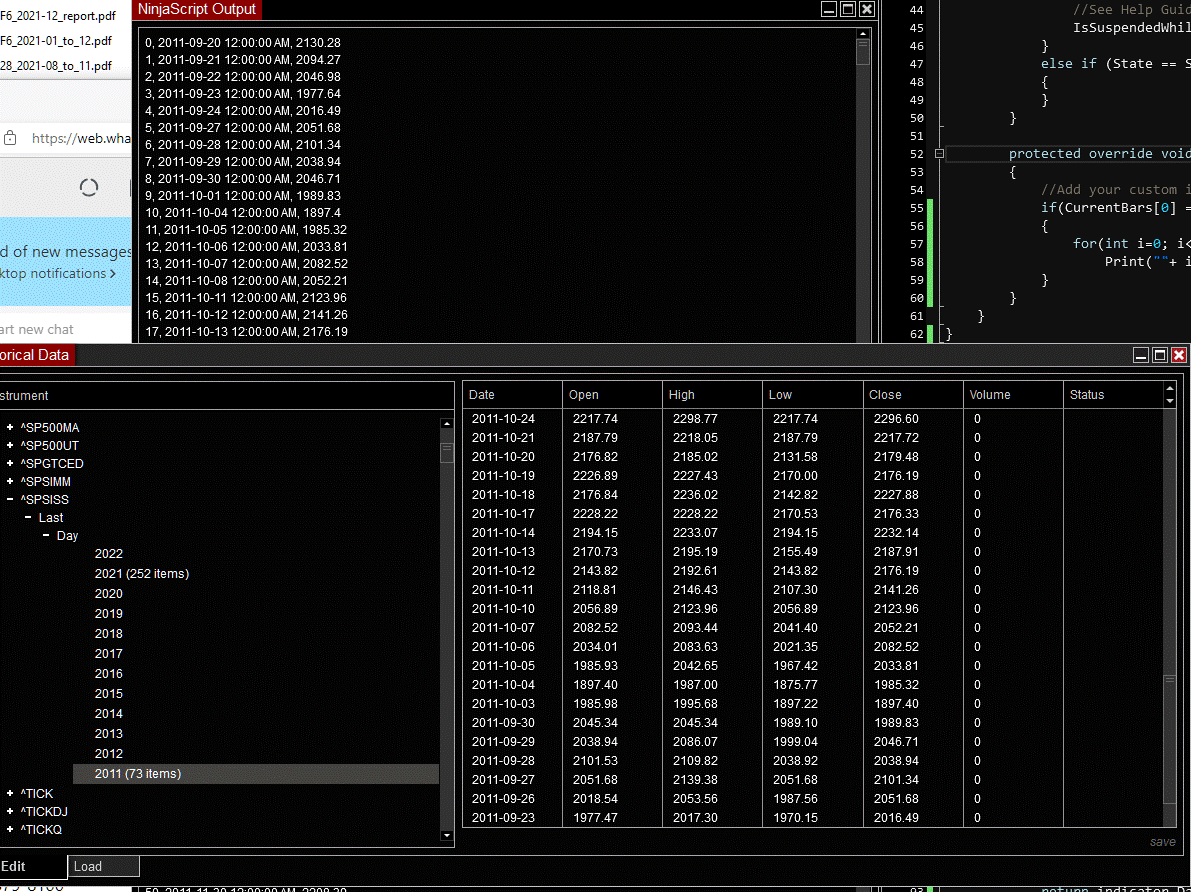Select year 2016 in data tree
1191x892 pixels.
[x=109, y=674]
